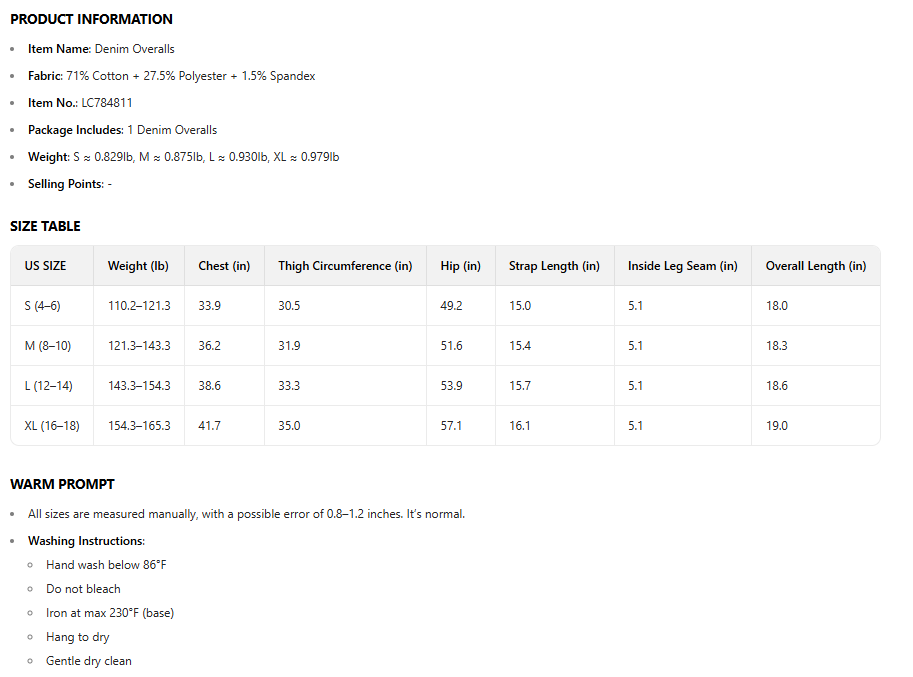Click the Weight (lb) column header
Screen dimensions: 913x677
pyautogui.click(x=138, y=266)
